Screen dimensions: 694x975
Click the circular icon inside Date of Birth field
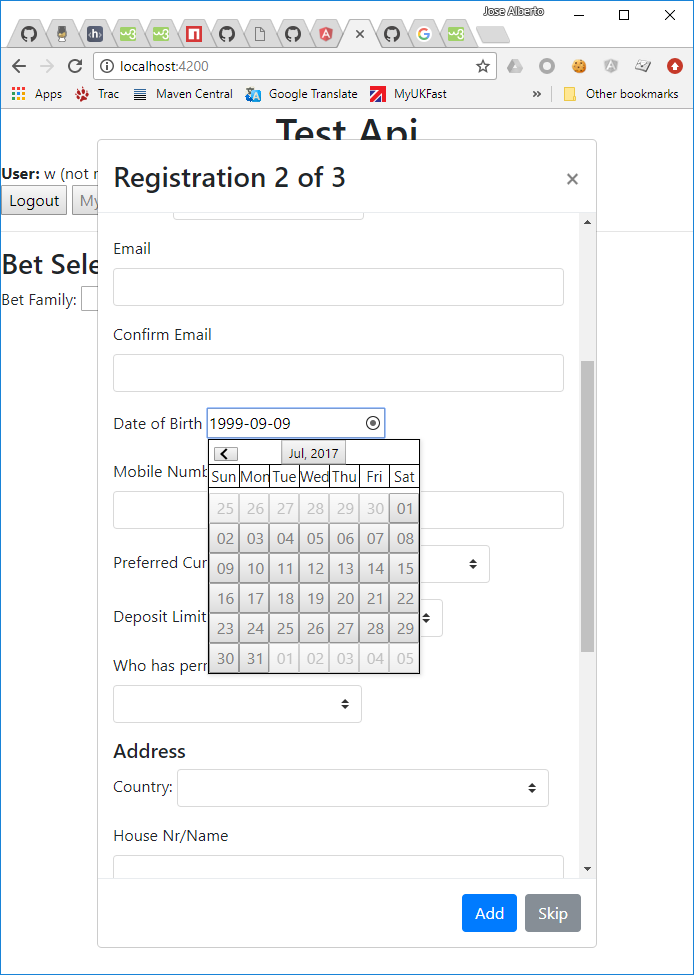371,422
